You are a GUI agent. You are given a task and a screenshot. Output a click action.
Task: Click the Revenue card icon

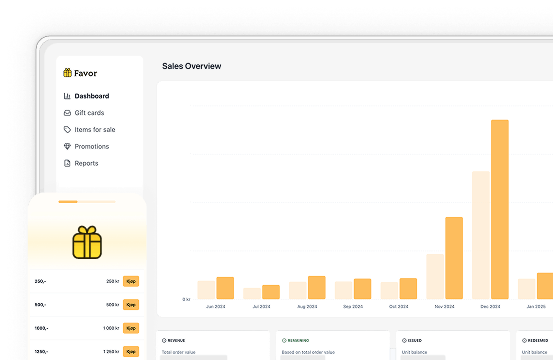164,340
